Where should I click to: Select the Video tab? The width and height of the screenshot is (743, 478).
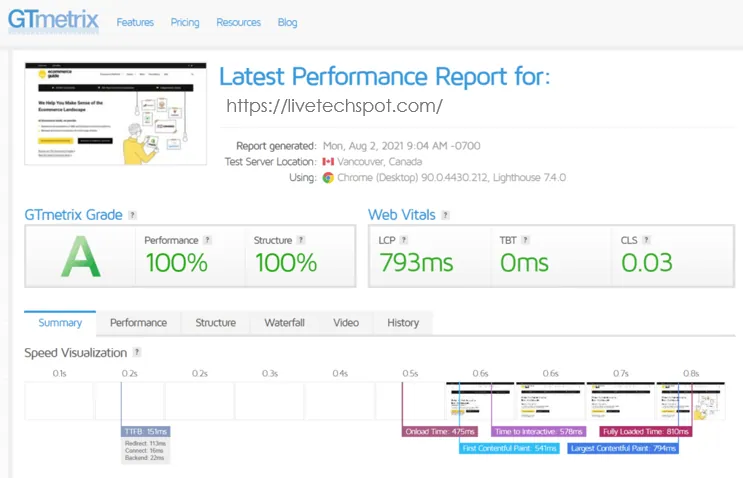(346, 323)
